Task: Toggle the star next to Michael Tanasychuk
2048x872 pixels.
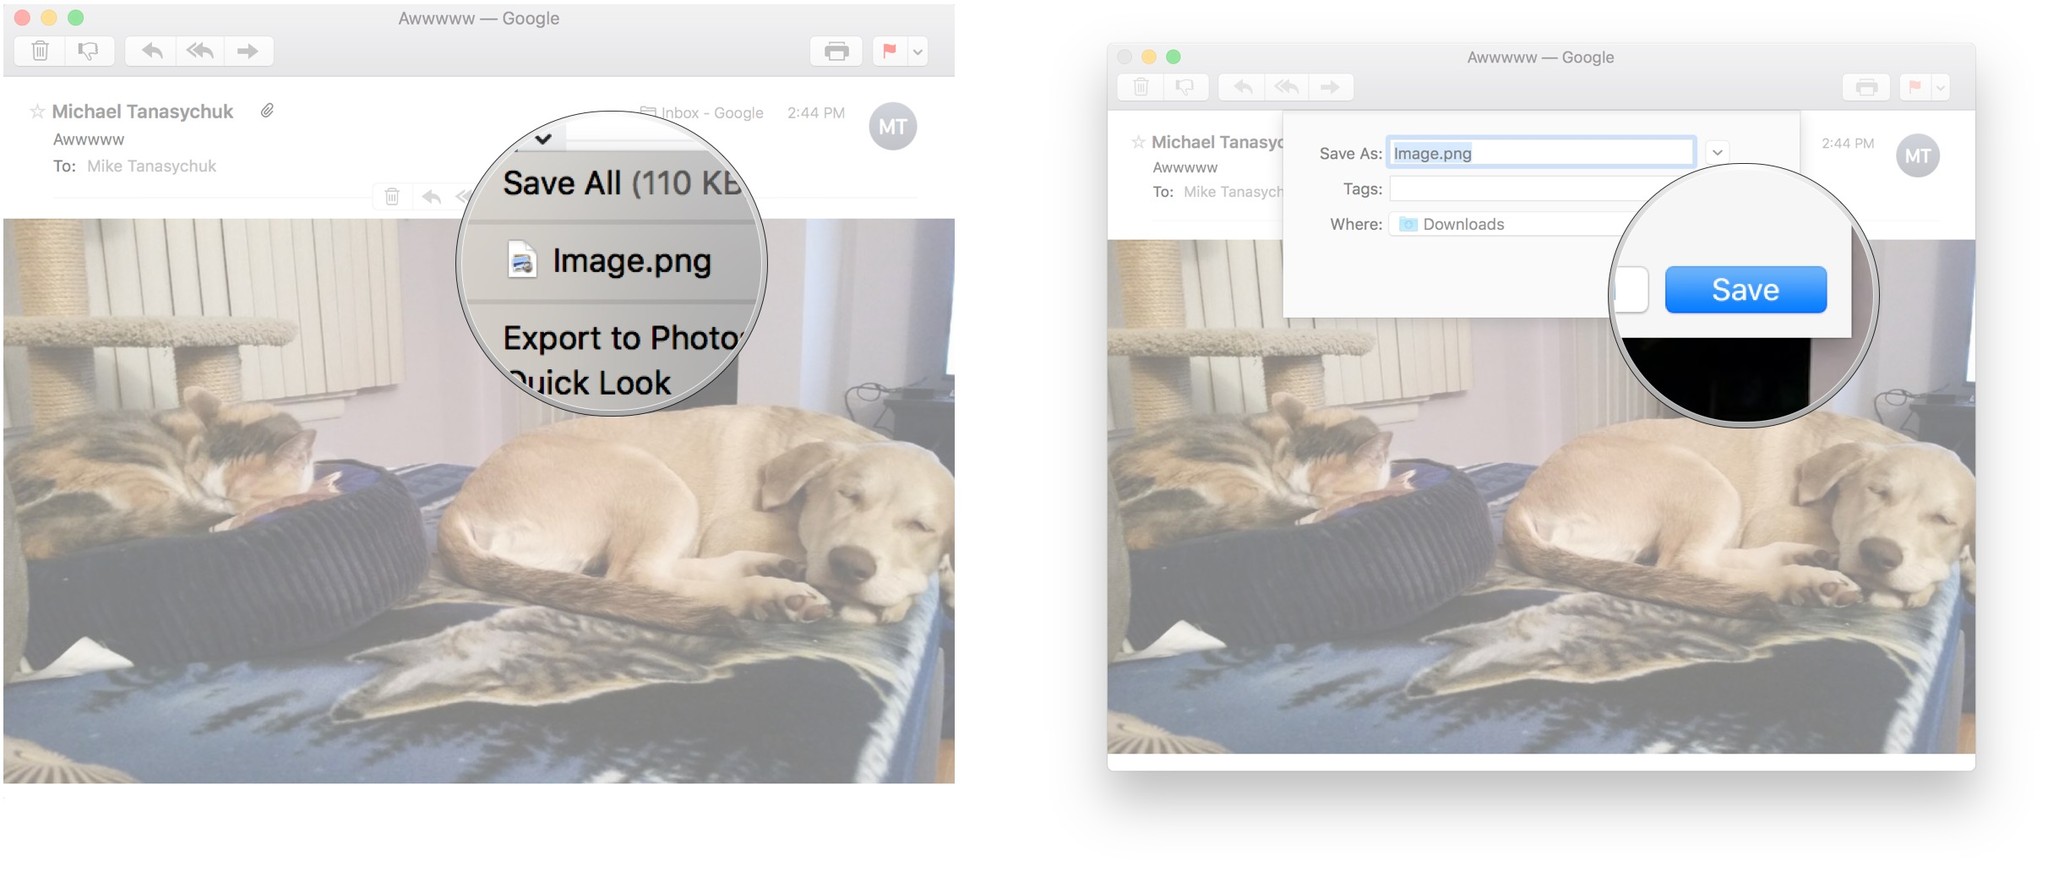Action: [x=38, y=112]
